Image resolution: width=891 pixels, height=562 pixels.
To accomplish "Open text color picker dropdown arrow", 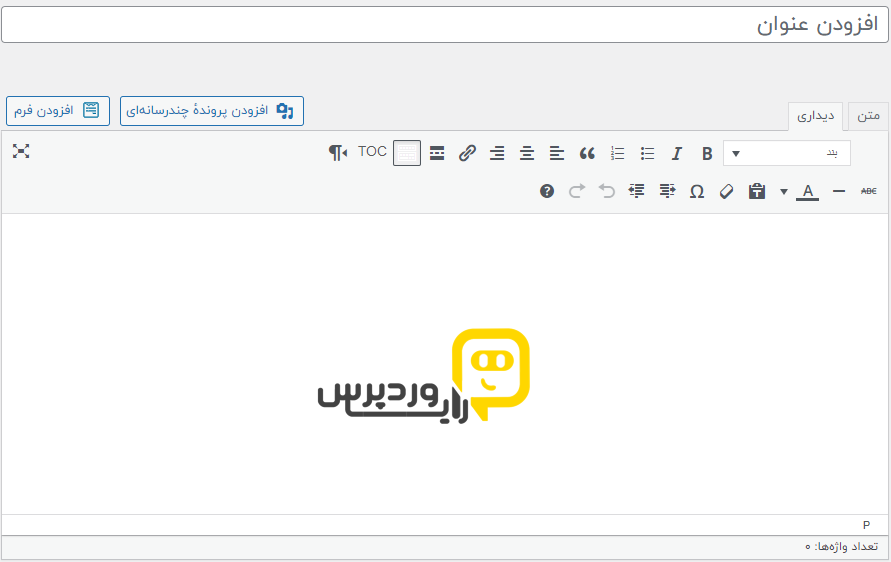I will [x=784, y=192].
